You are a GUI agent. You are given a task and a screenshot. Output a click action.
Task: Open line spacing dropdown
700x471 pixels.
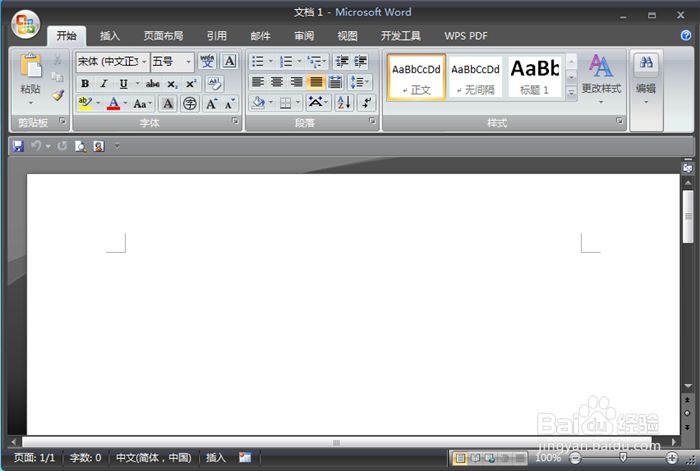tap(359, 82)
